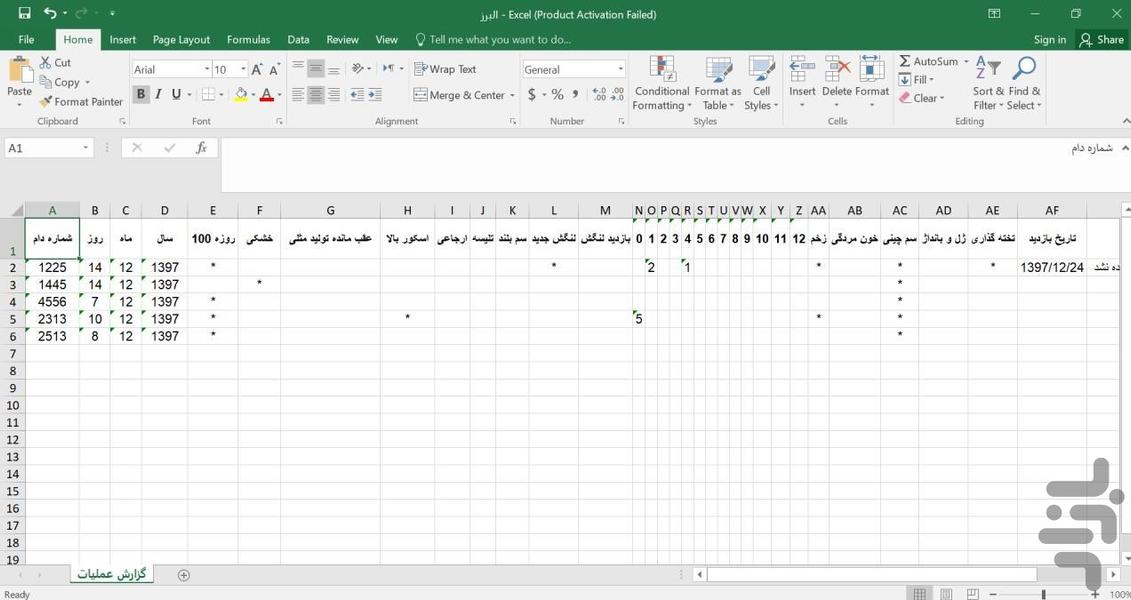This screenshot has height=600, width=1131.
Task: Click the Borders icon
Action: click(x=208, y=94)
